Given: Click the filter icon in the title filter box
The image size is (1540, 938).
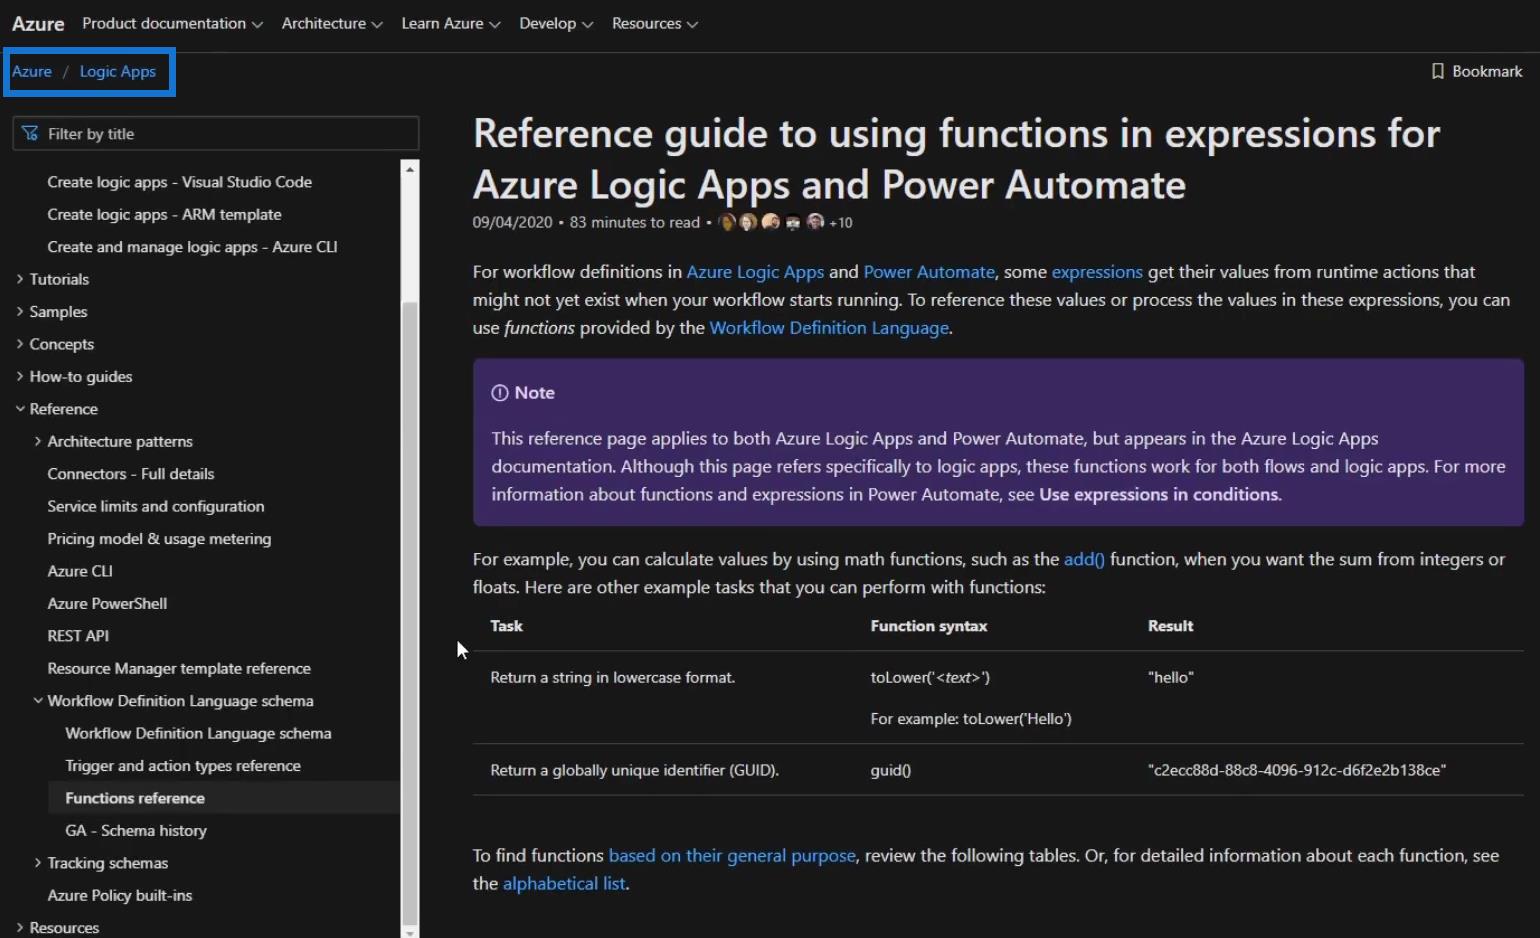Looking at the screenshot, I should point(30,133).
